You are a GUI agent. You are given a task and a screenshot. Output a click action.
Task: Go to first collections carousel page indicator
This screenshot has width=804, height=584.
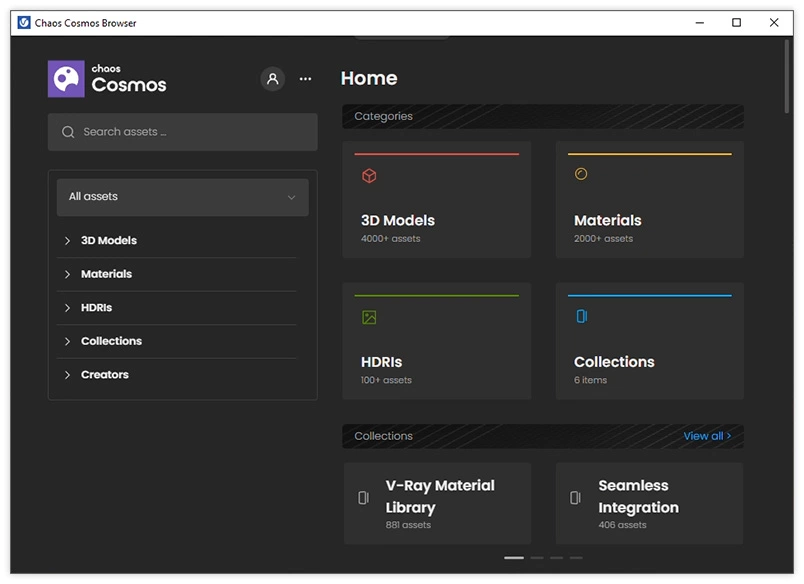click(514, 558)
